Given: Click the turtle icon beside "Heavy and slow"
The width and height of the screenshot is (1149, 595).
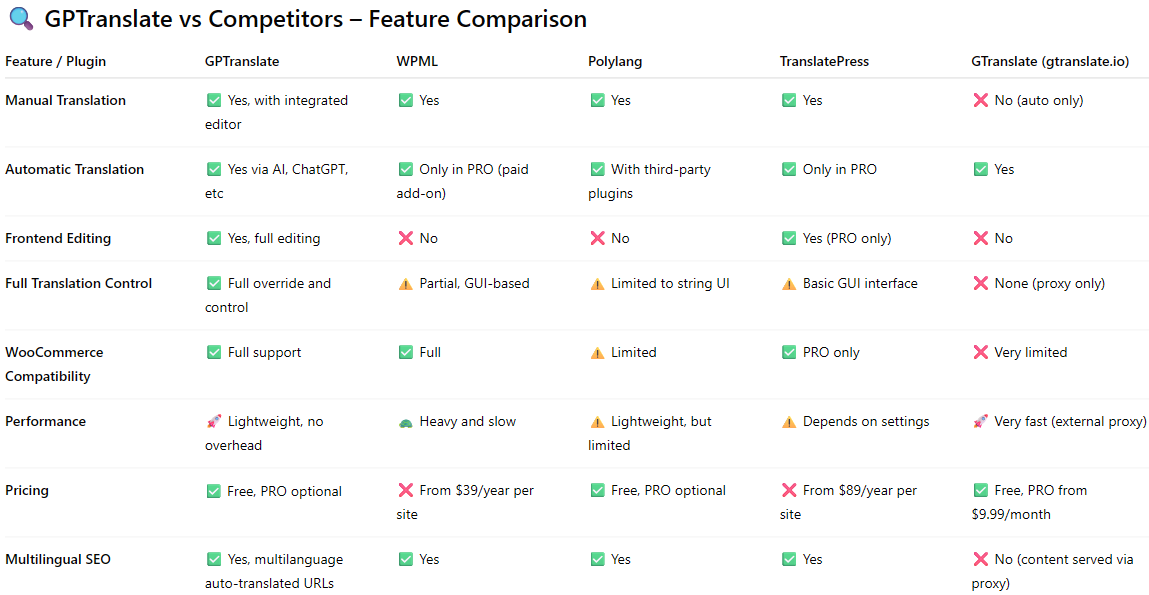Looking at the screenshot, I should click(405, 422).
